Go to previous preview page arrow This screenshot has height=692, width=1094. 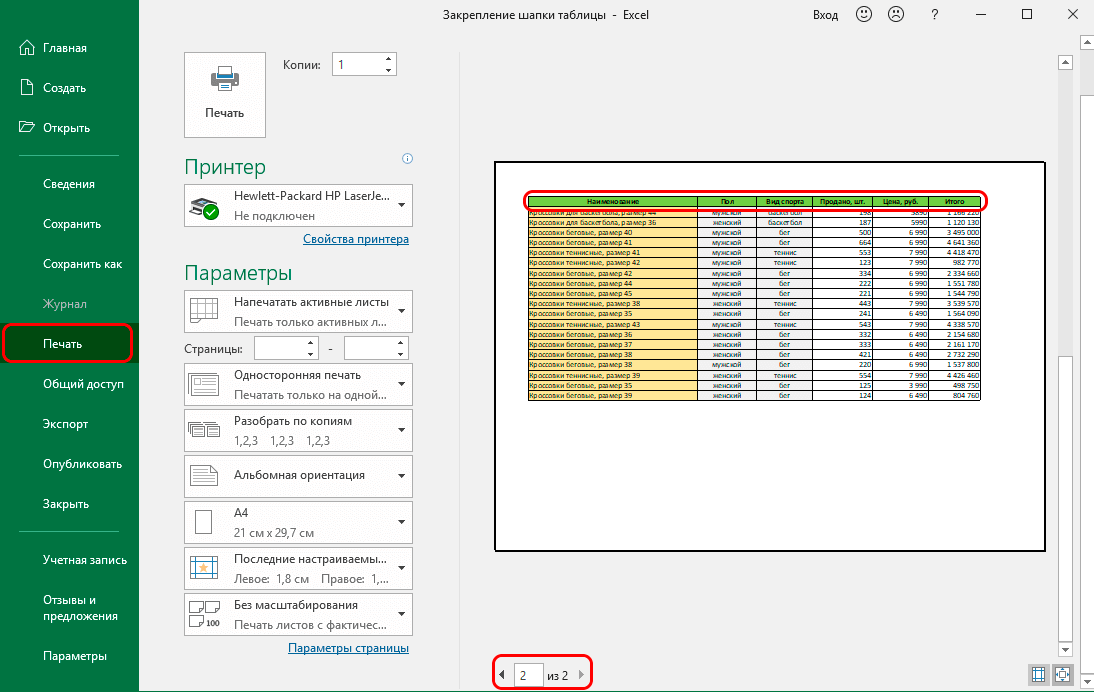coord(502,676)
